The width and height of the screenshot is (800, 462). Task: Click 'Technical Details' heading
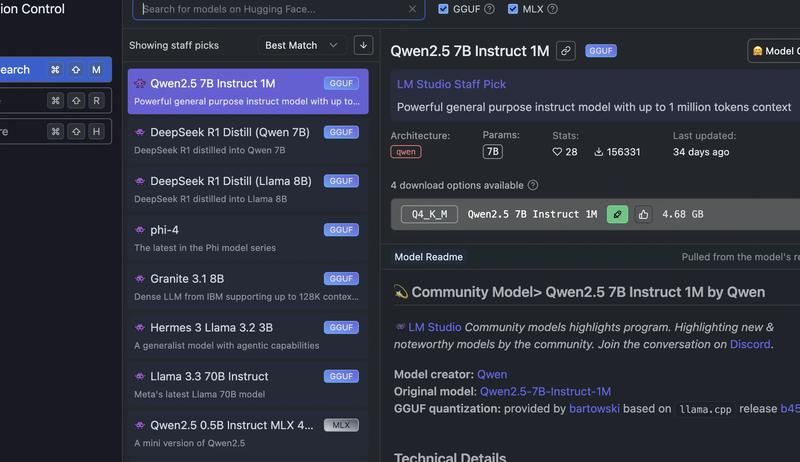pos(450,456)
